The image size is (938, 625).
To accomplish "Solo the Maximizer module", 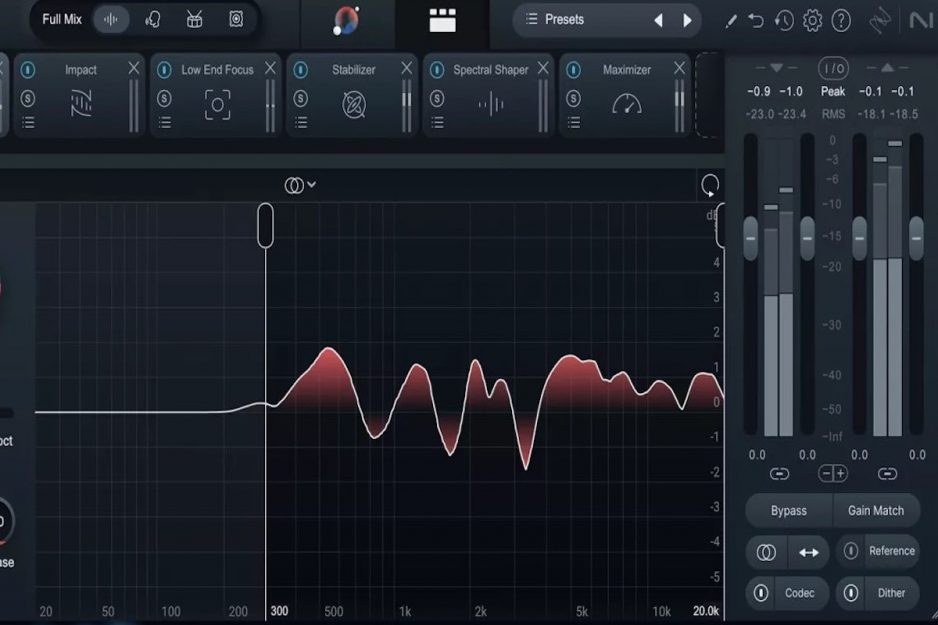I will [x=573, y=97].
